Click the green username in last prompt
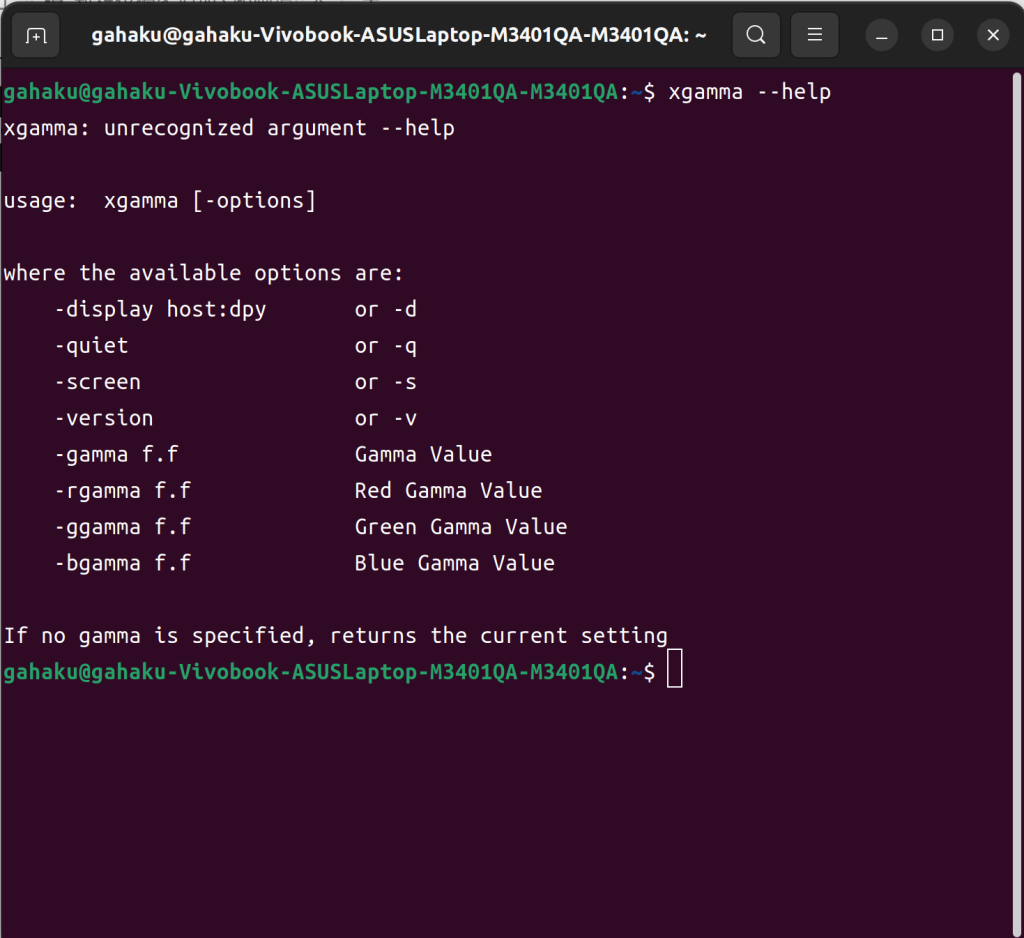1024x938 pixels. (x=311, y=672)
